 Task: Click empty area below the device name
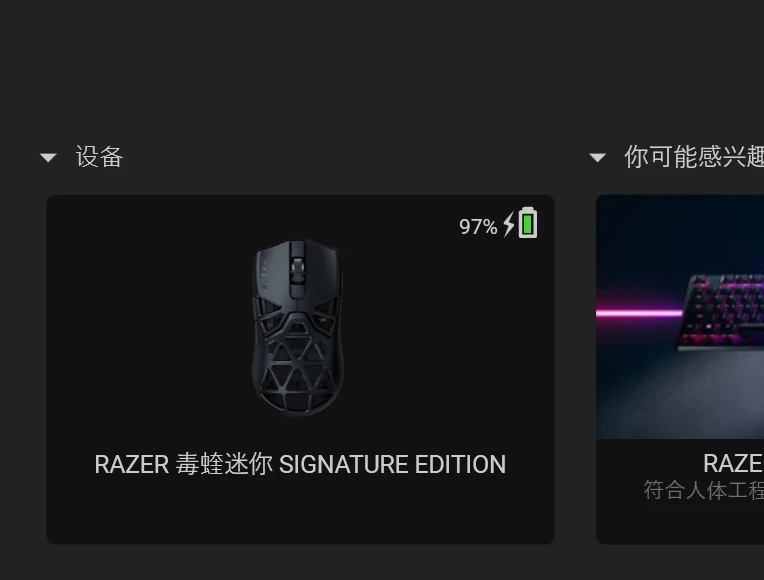(300, 512)
